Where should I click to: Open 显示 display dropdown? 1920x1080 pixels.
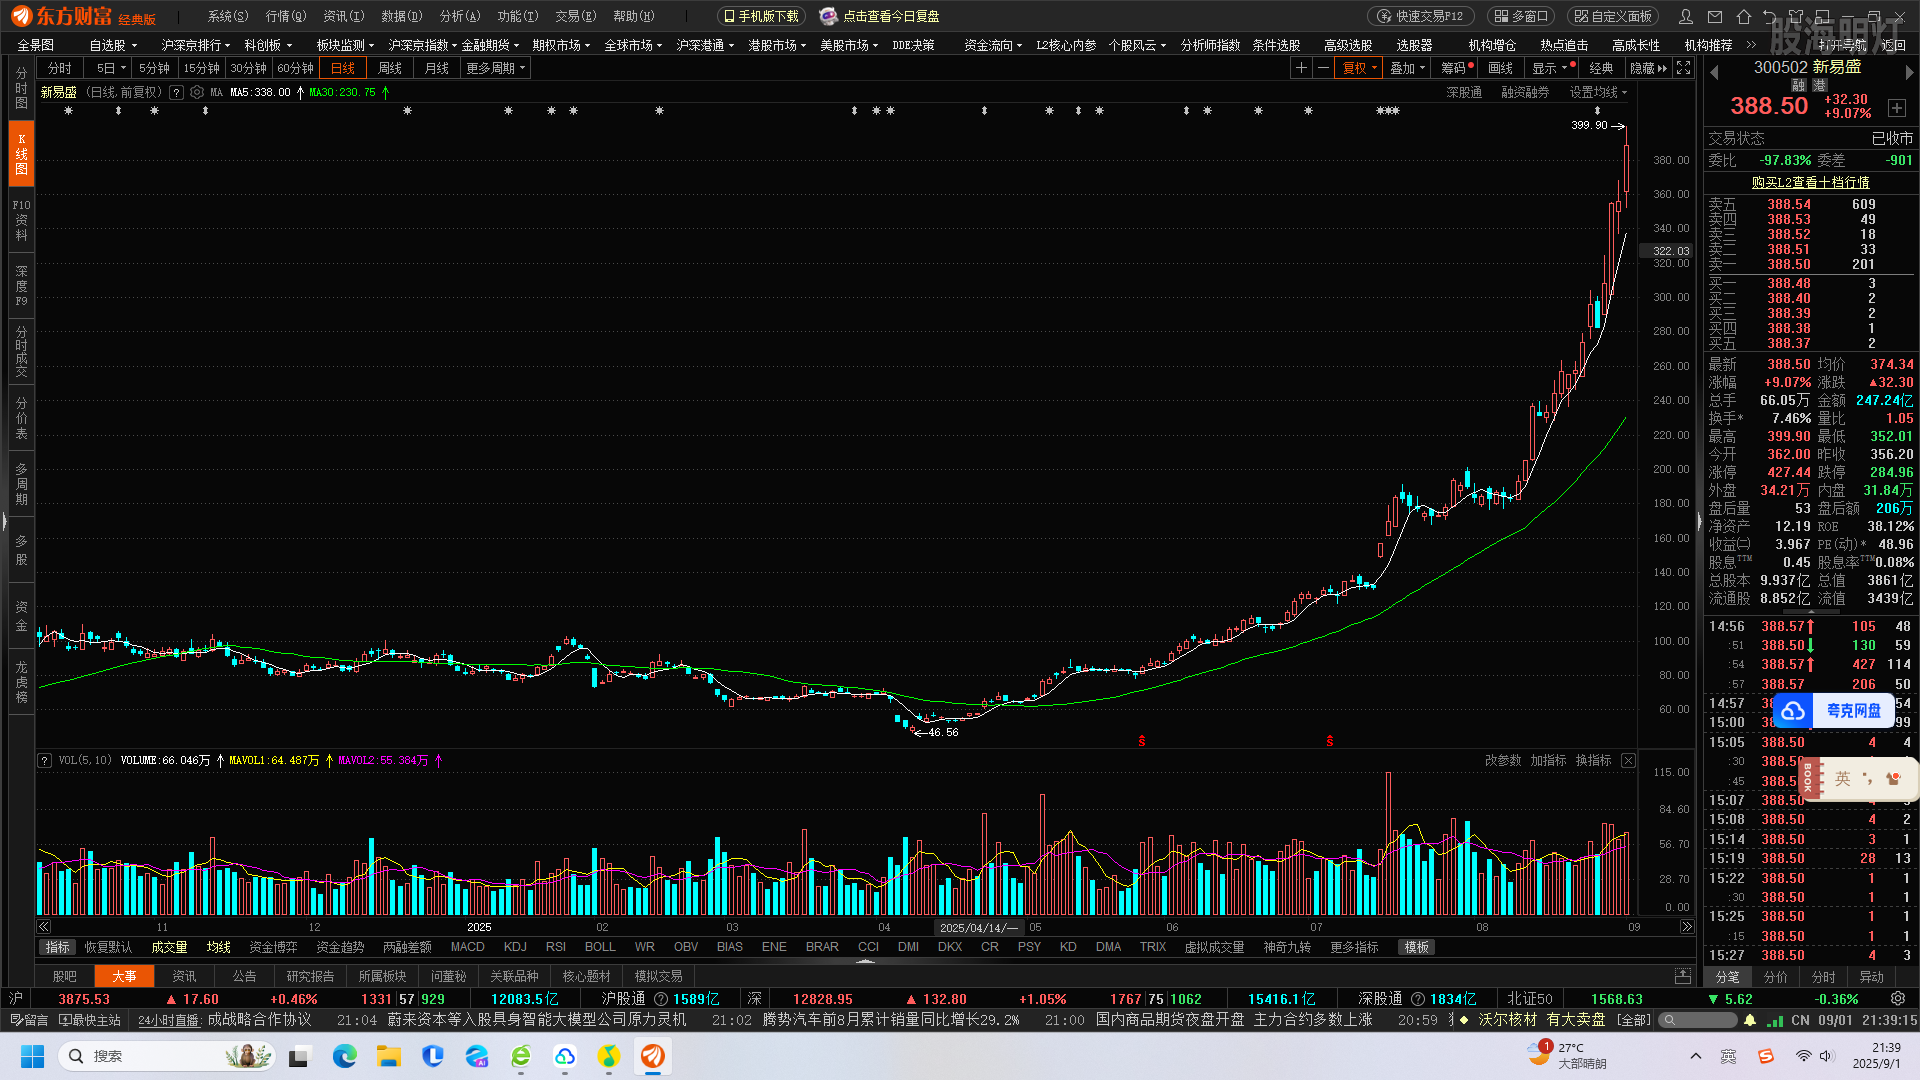[x=1552, y=68]
